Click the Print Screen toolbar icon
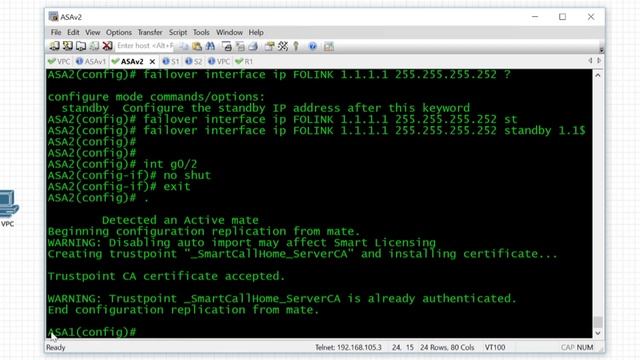 click(x=227, y=47)
